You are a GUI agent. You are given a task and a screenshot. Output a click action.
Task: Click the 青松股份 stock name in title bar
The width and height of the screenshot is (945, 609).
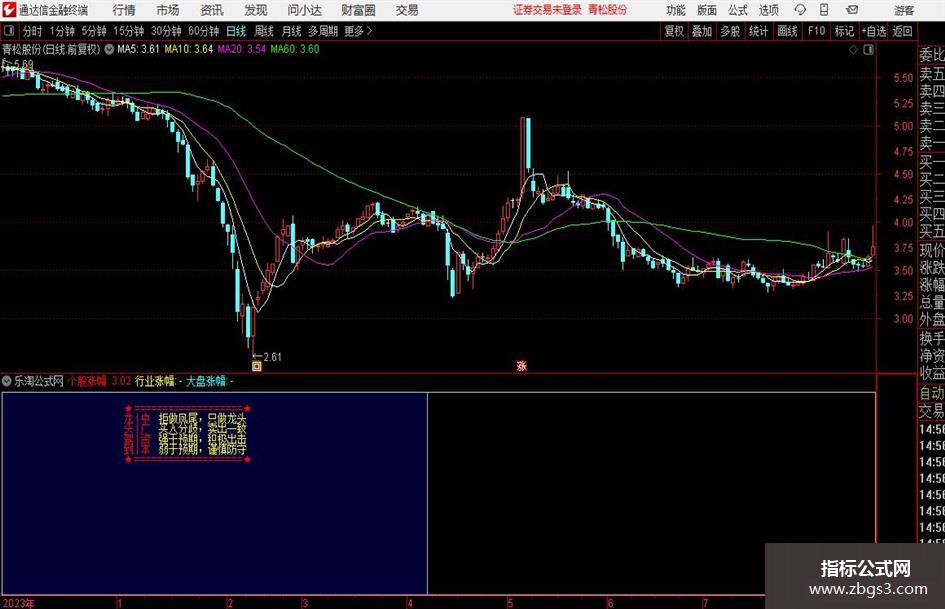pos(608,10)
